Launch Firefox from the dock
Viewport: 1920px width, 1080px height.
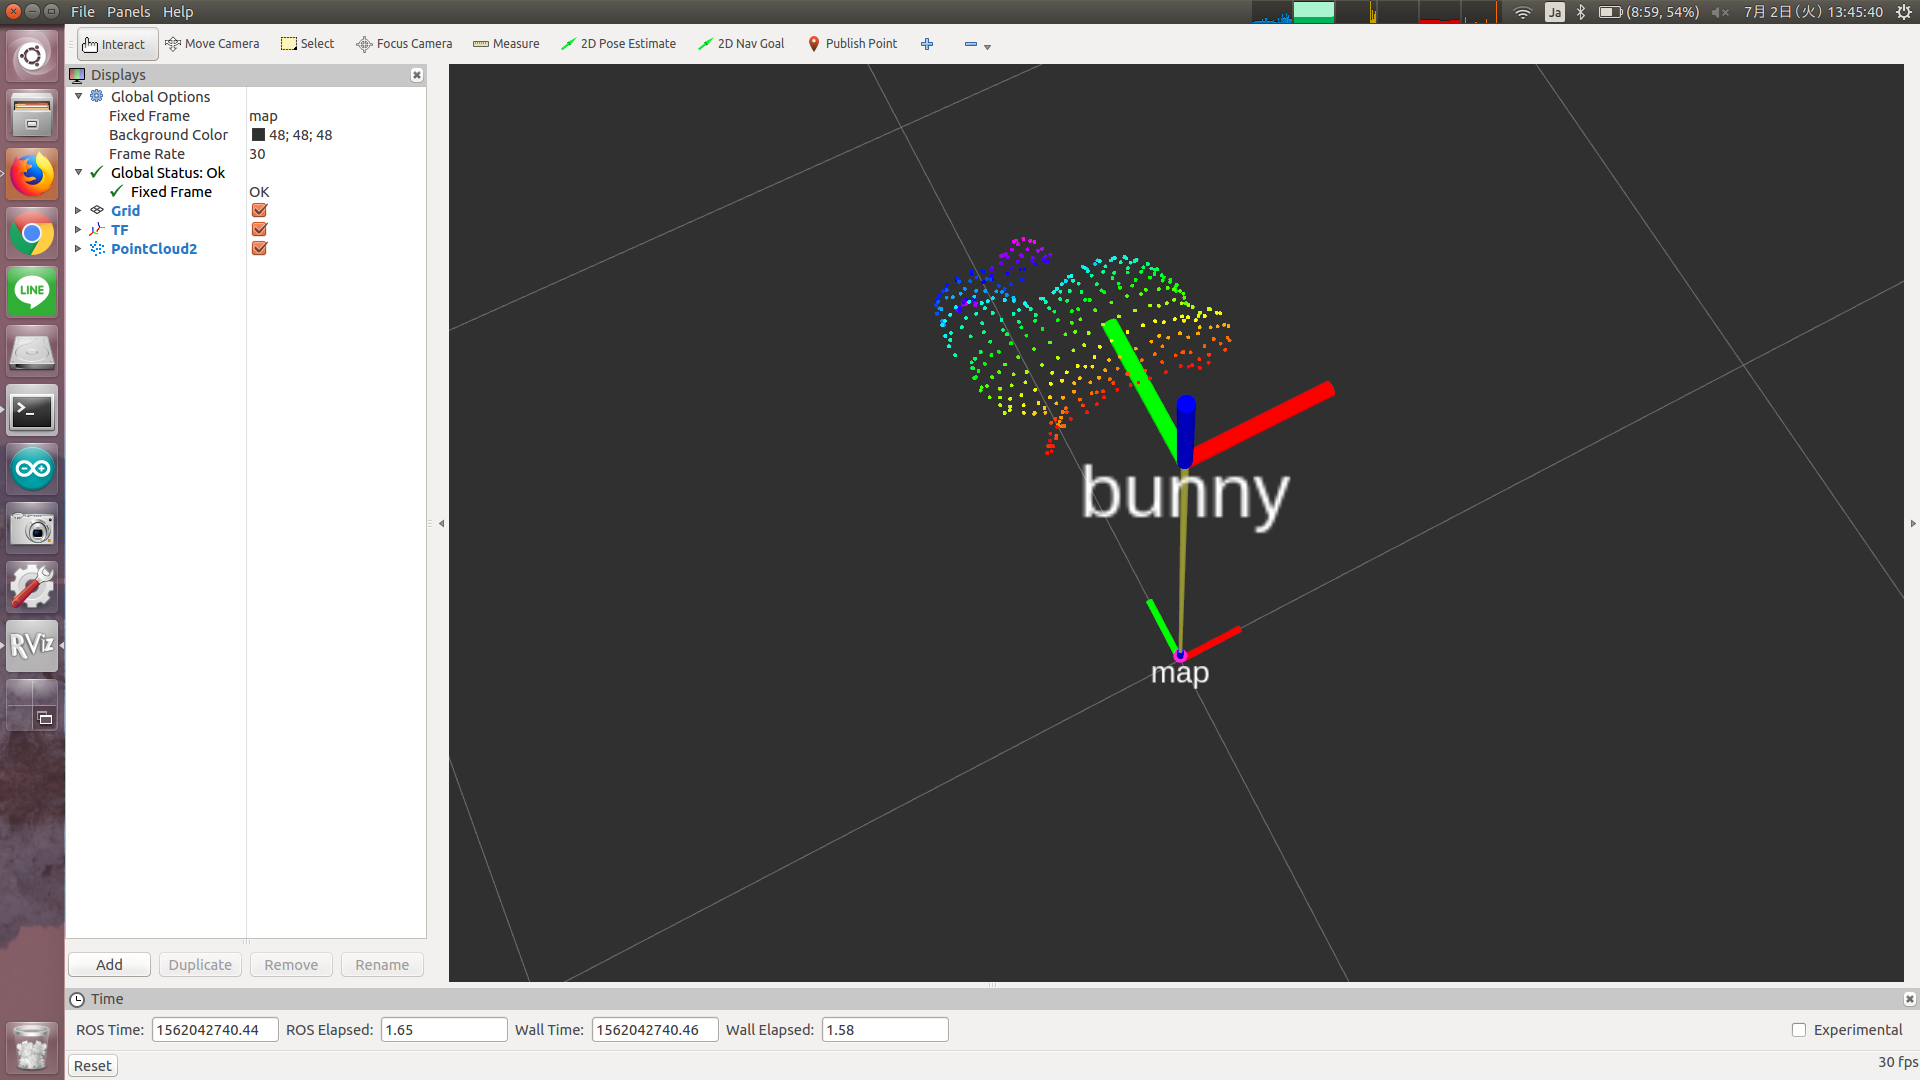pyautogui.click(x=32, y=175)
